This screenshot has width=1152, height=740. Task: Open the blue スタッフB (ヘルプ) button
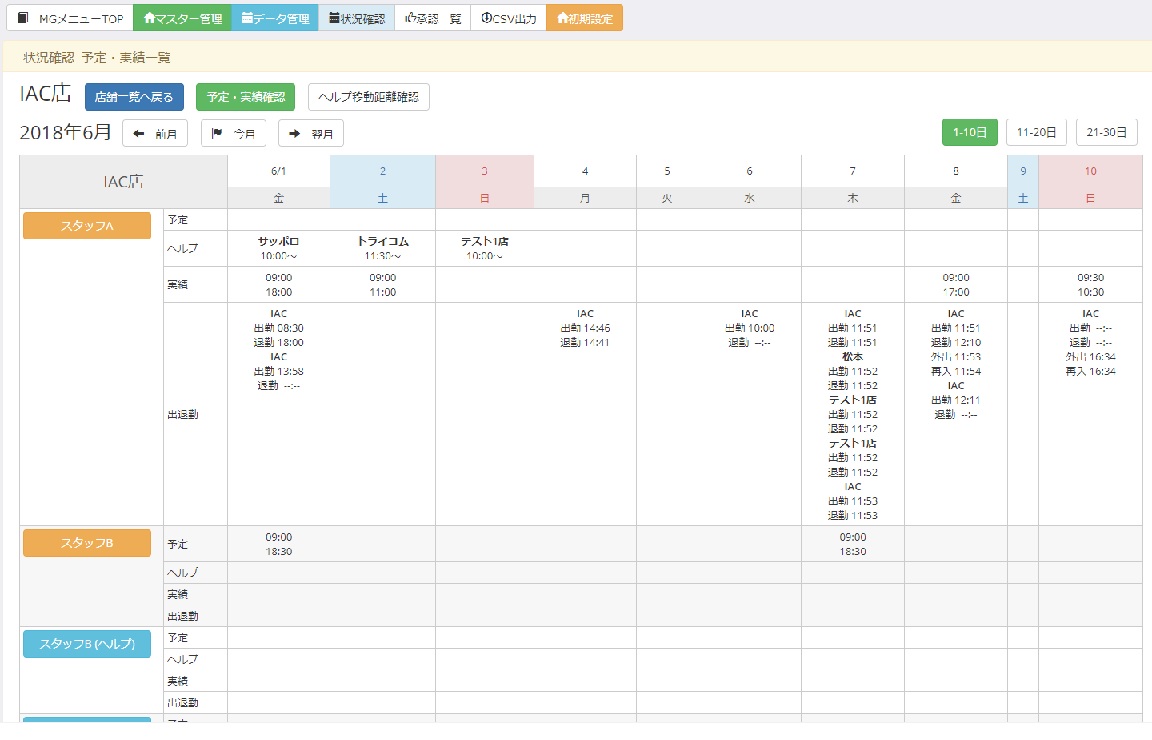86,644
